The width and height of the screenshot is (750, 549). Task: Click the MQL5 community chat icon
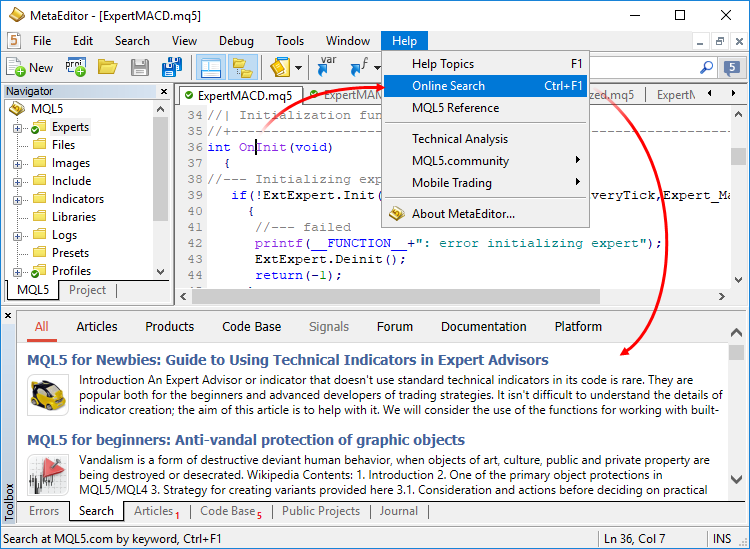731,67
